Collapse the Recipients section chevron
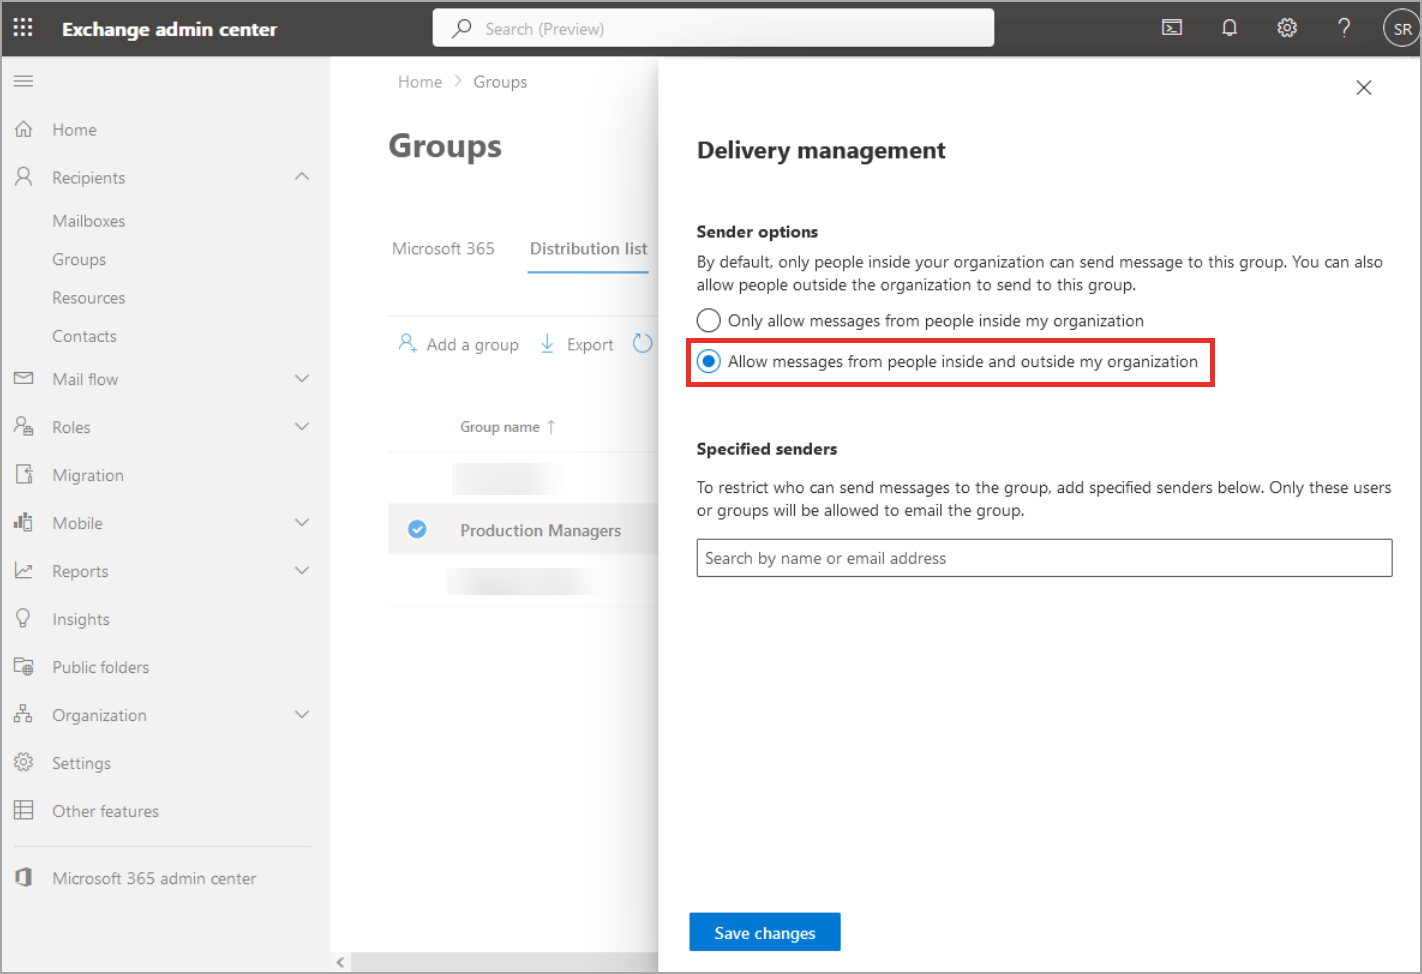1422x974 pixels. click(x=302, y=177)
